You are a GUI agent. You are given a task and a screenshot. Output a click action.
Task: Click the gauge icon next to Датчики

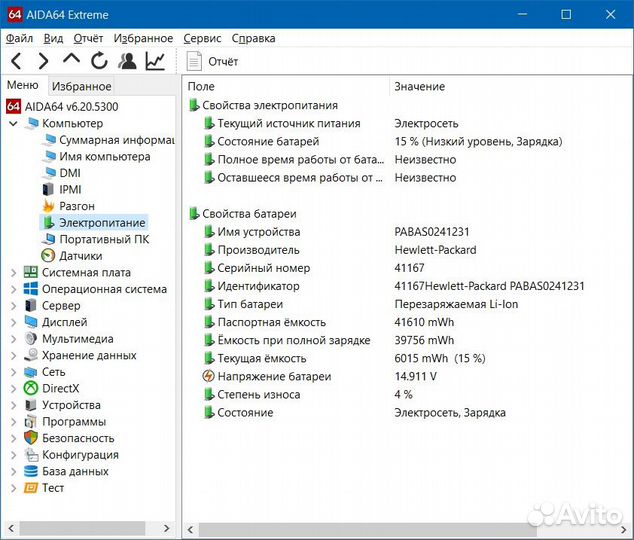coord(49,255)
